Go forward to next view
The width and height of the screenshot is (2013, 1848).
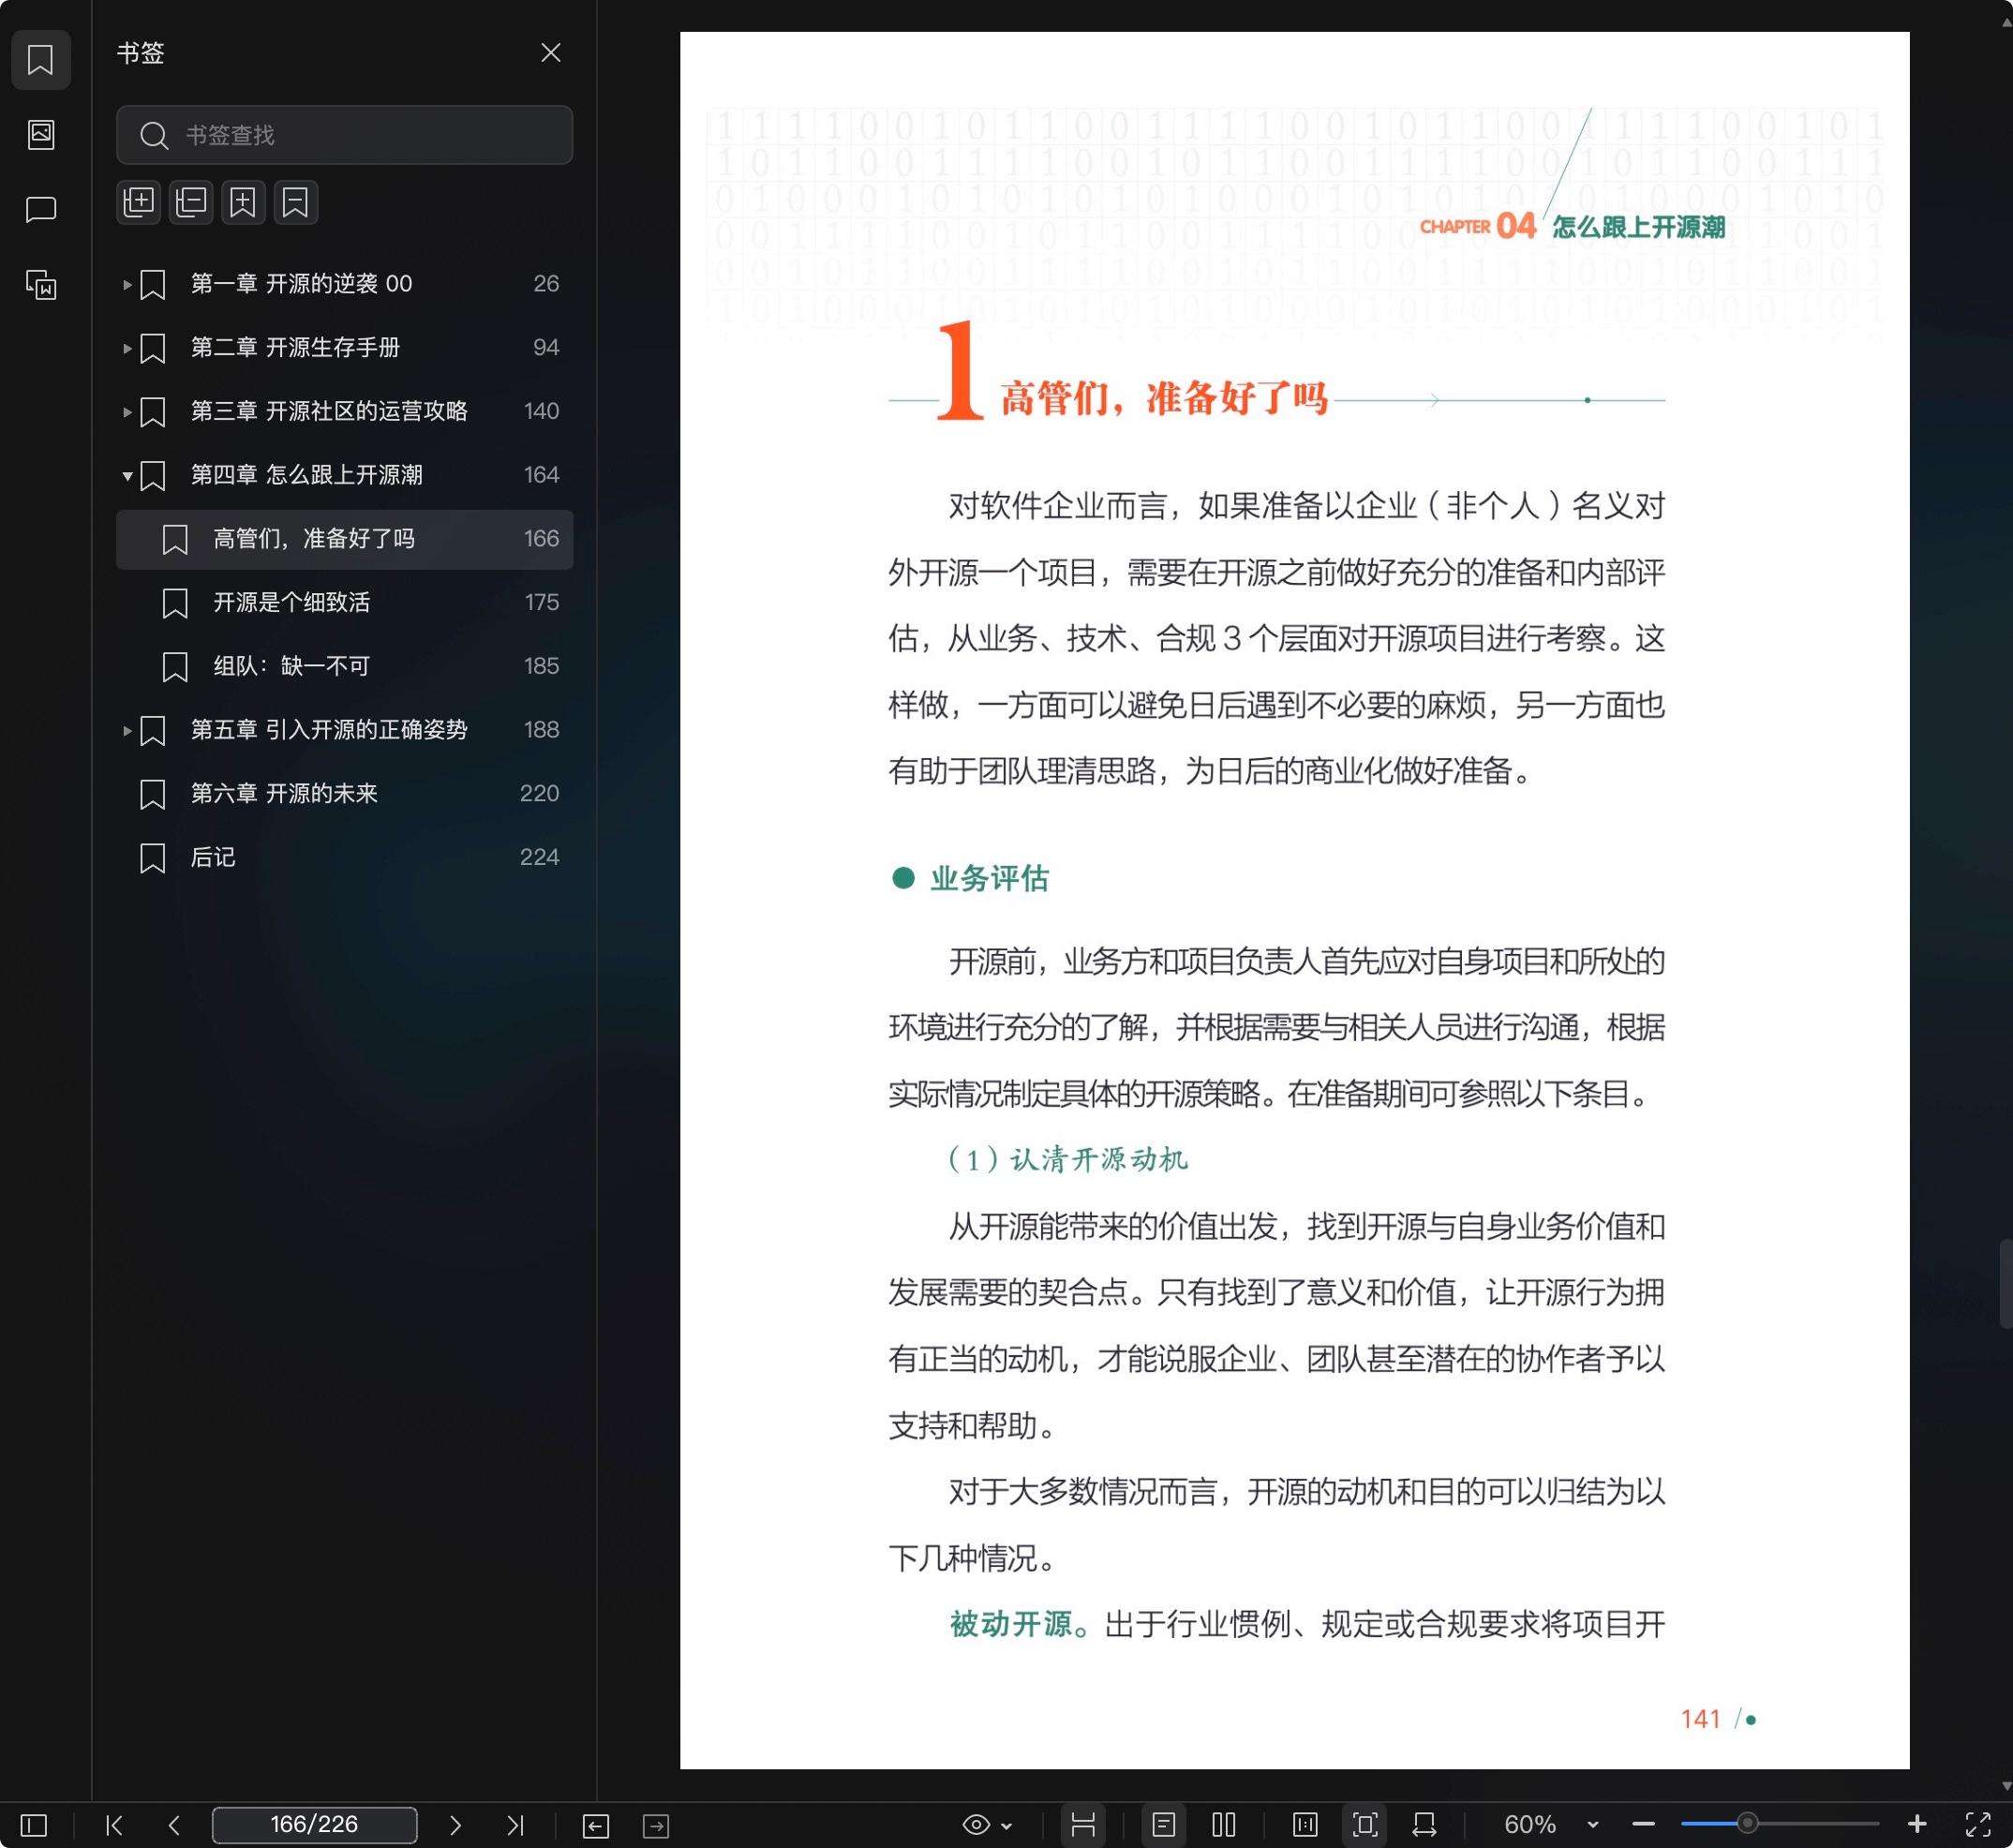[x=656, y=1826]
